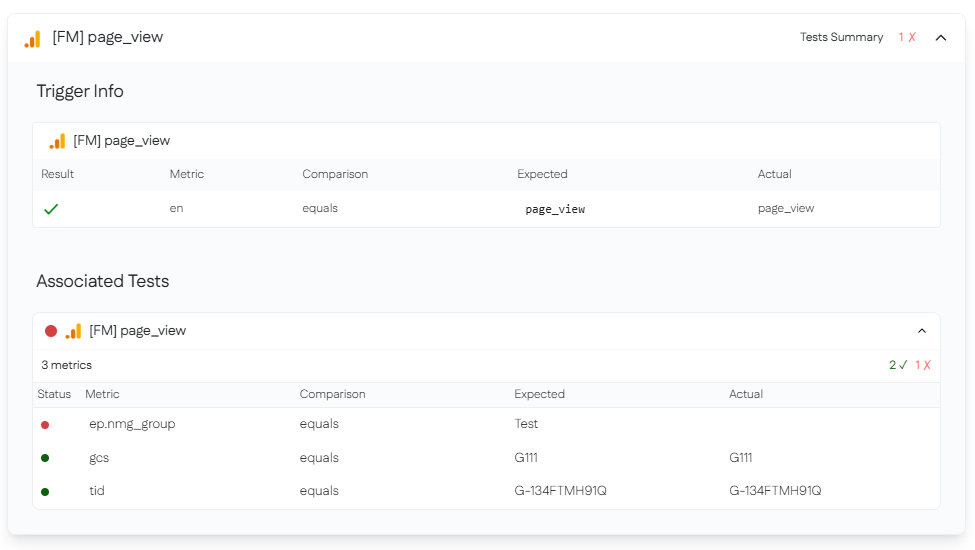Click the 1 X failed count in metrics row
Viewport: 975px width, 550px height.
click(x=923, y=365)
